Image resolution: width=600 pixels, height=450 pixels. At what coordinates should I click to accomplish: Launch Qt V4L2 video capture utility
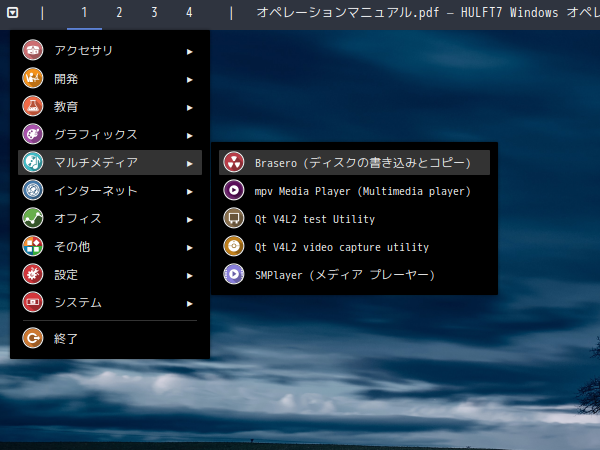[354, 246]
